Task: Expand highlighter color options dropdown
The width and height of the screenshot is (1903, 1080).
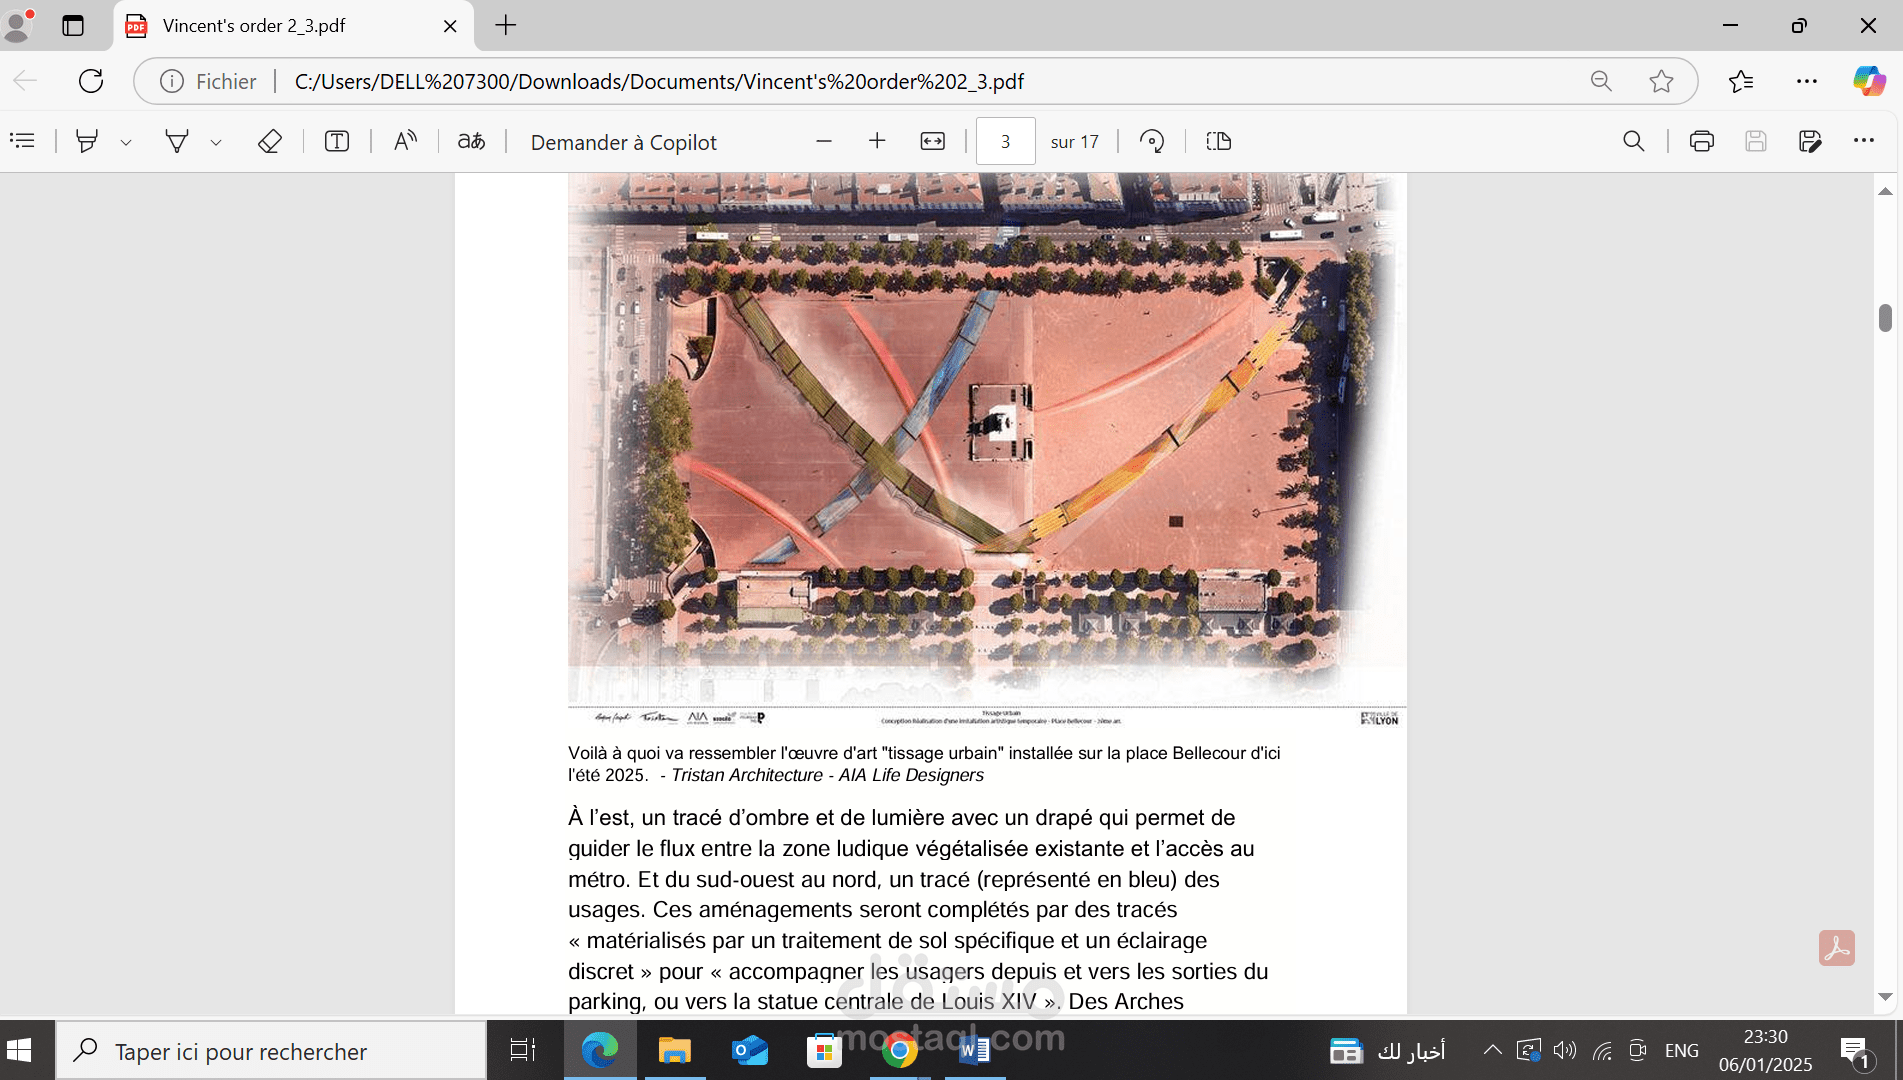Action: pos(126,142)
